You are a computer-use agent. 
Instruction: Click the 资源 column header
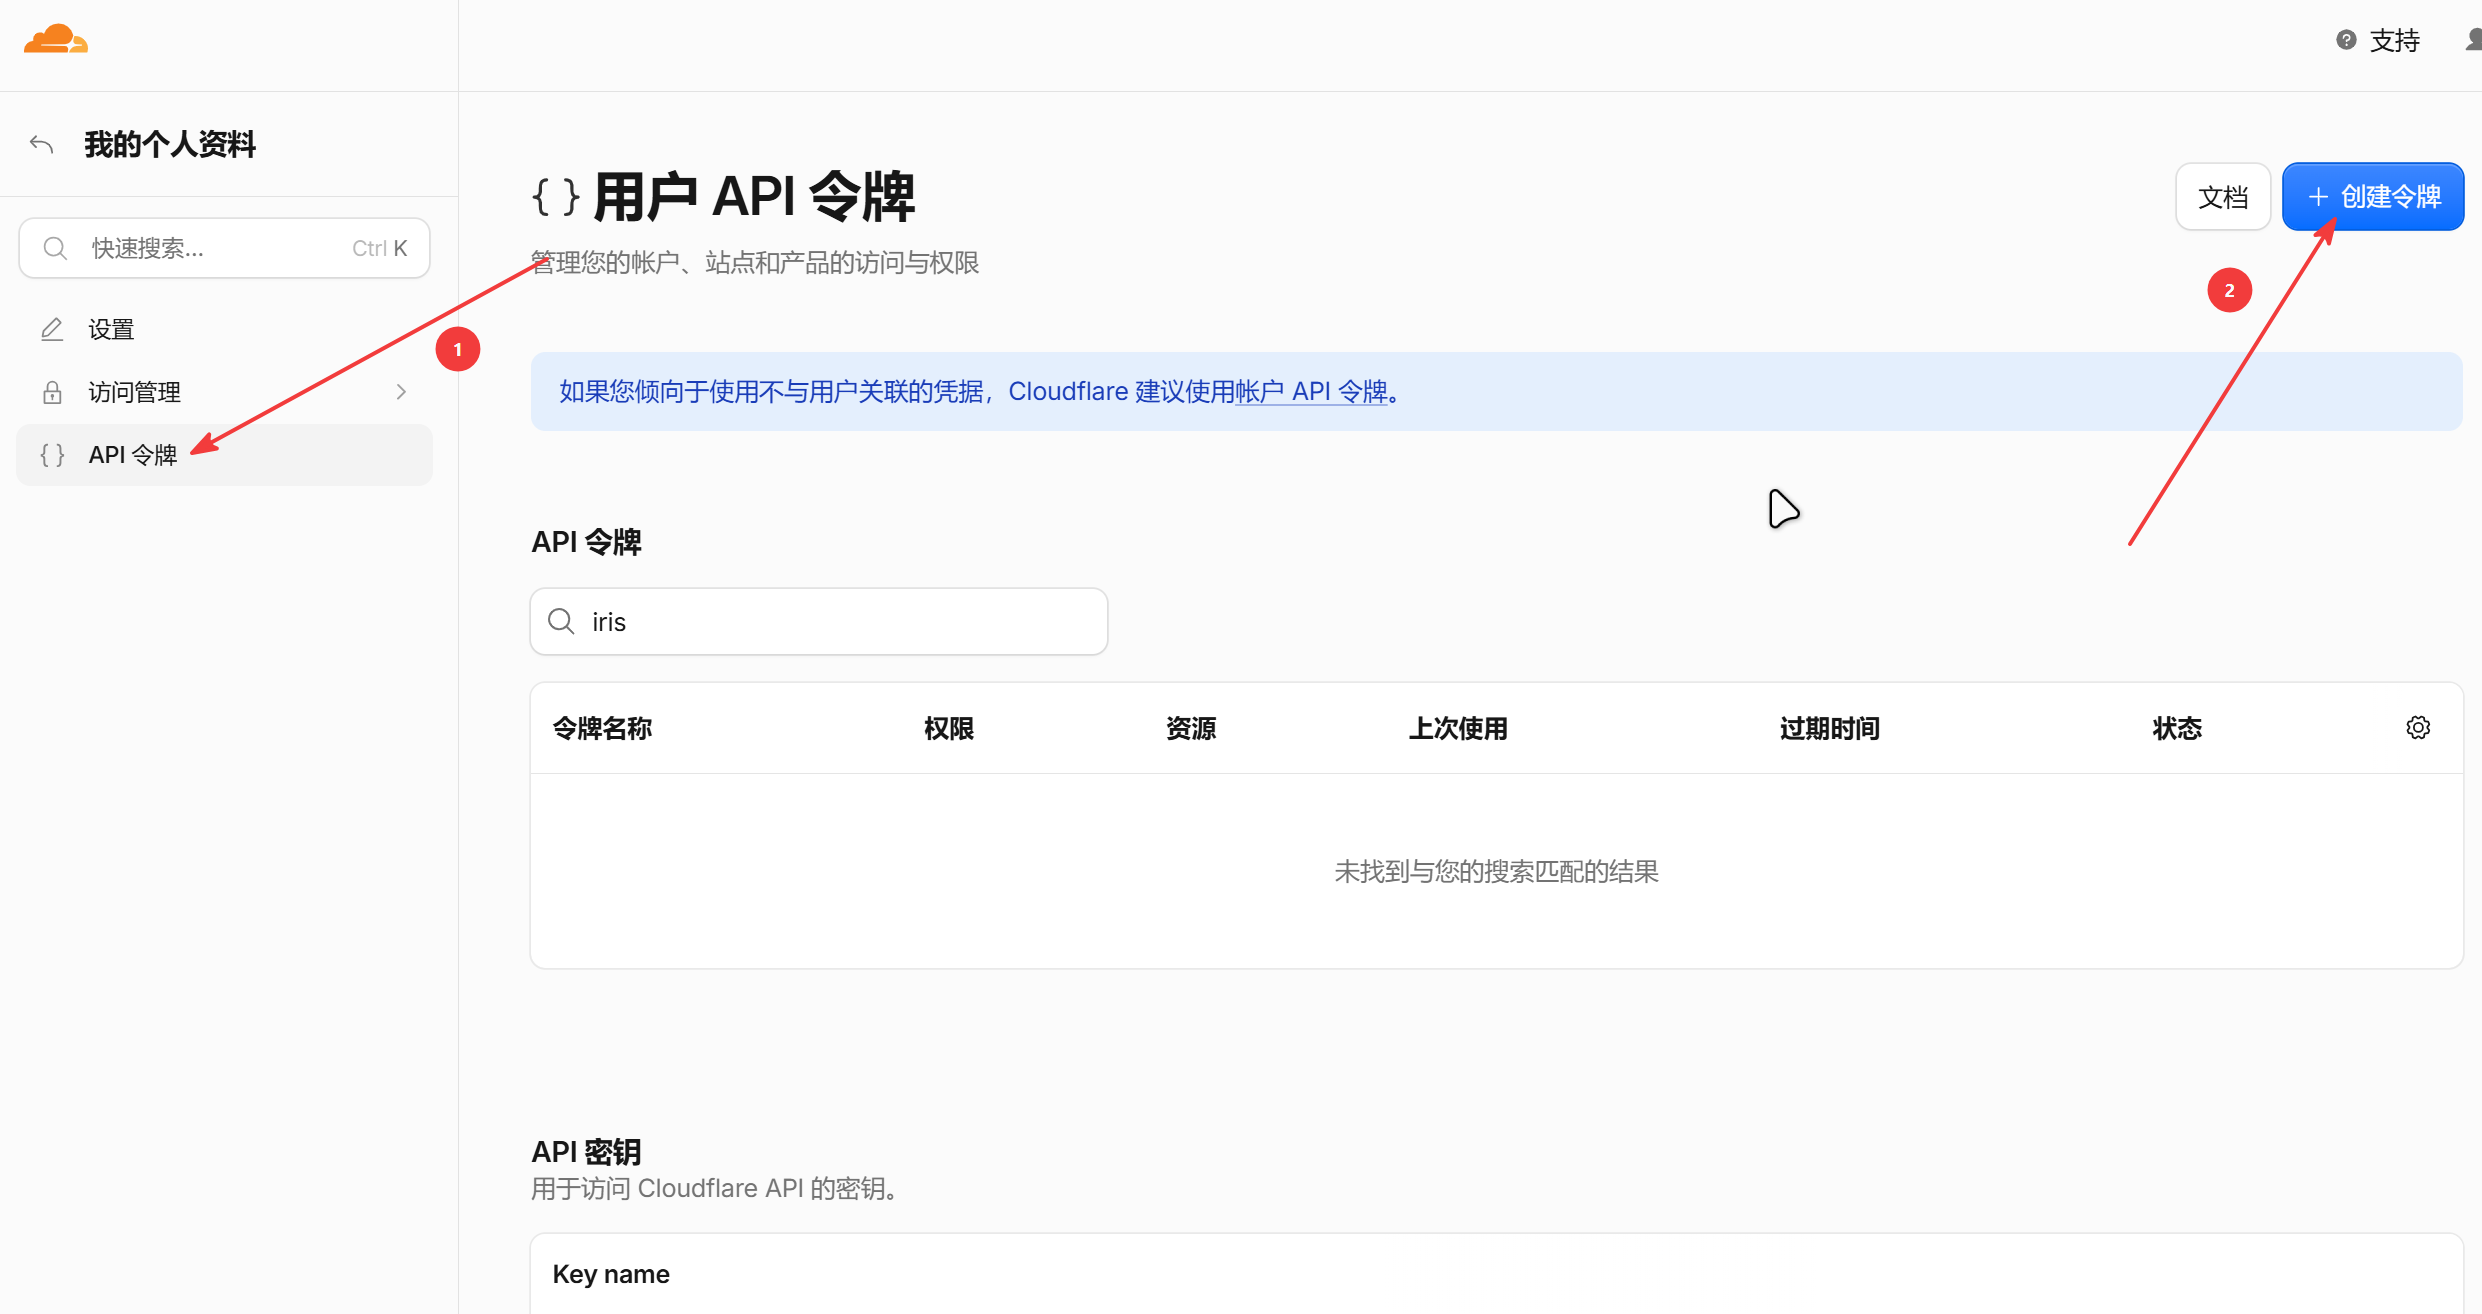[1191, 728]
